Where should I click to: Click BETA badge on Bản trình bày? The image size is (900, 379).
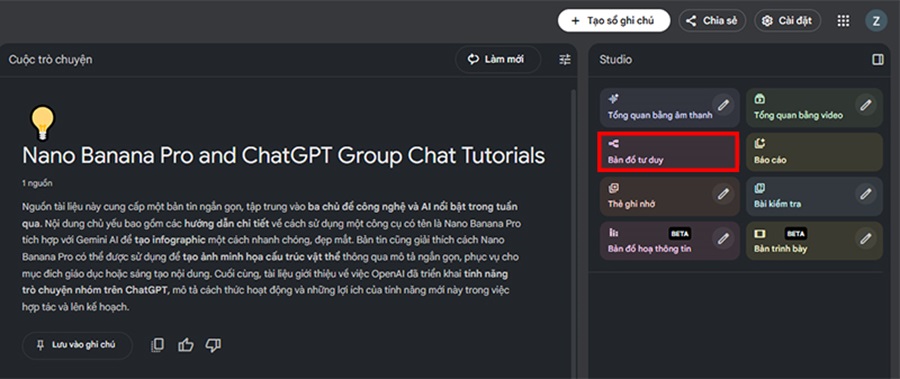[796, 233]
